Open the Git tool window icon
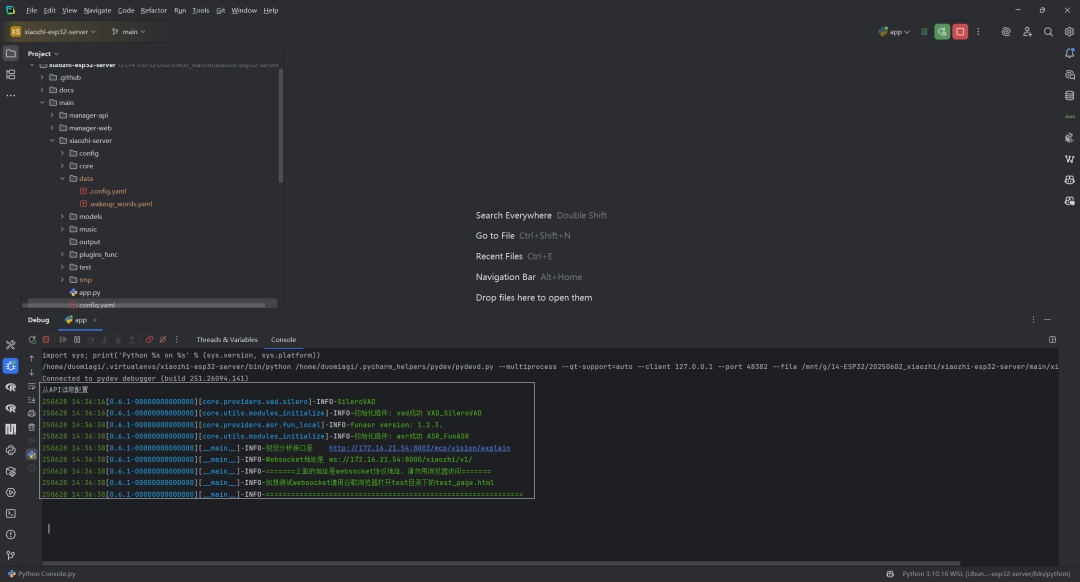Image resolution: width=1080 pixels, height=582 pixels. pyautogui.click(x=10, y=556)
